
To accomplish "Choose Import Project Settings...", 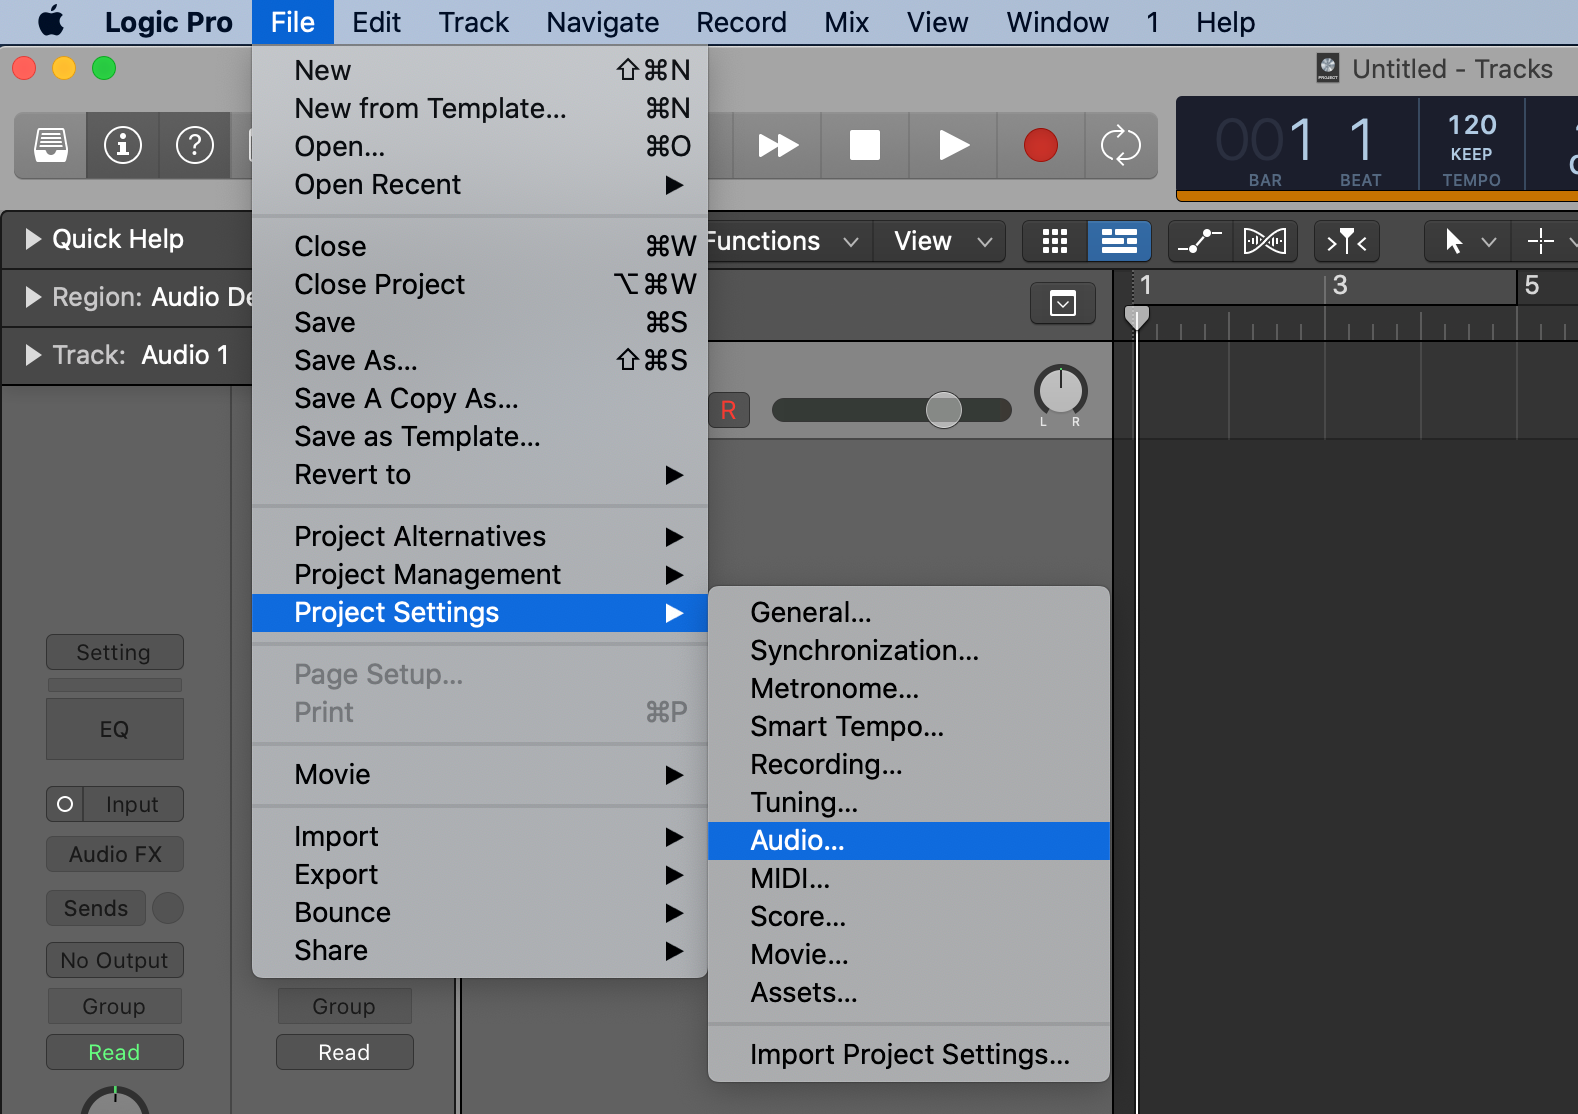I will 909,1055.
